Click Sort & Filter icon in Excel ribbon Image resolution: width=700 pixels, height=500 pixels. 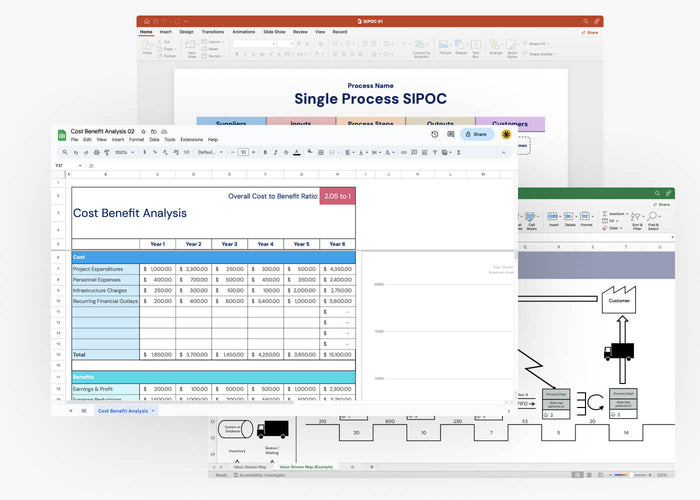637,219
